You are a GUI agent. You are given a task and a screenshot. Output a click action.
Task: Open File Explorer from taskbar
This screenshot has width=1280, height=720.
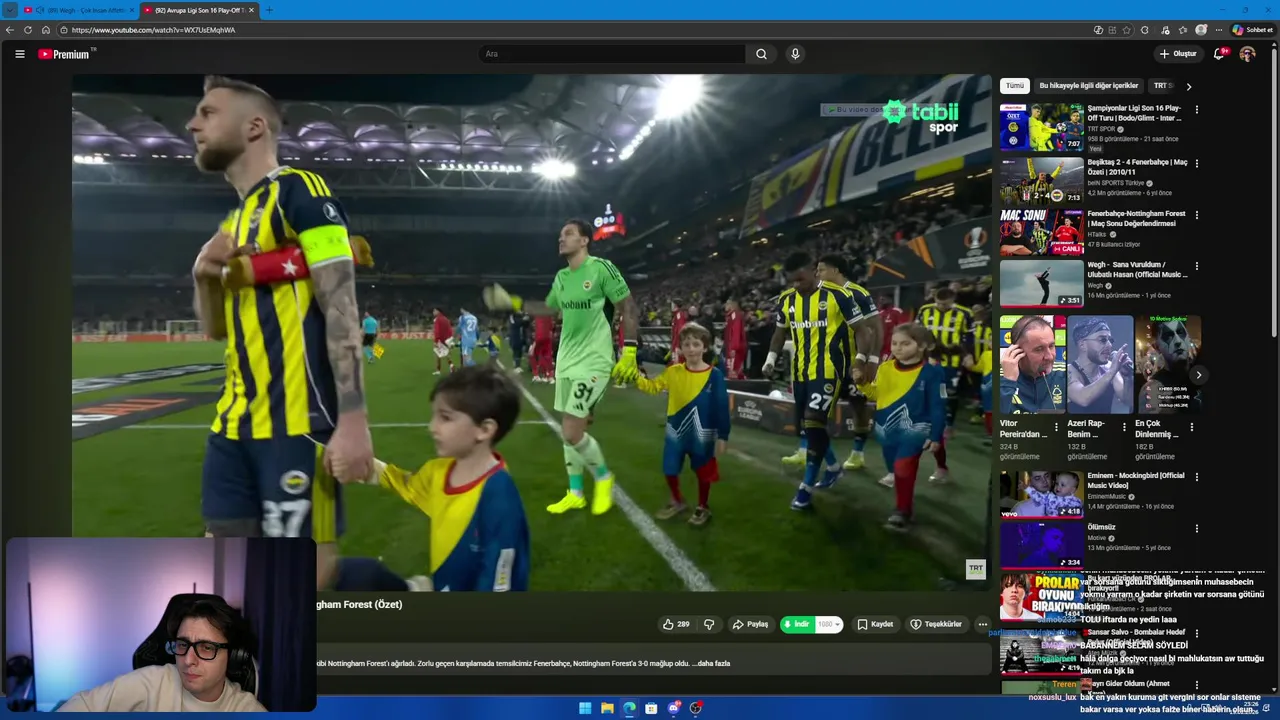[607, 708]
